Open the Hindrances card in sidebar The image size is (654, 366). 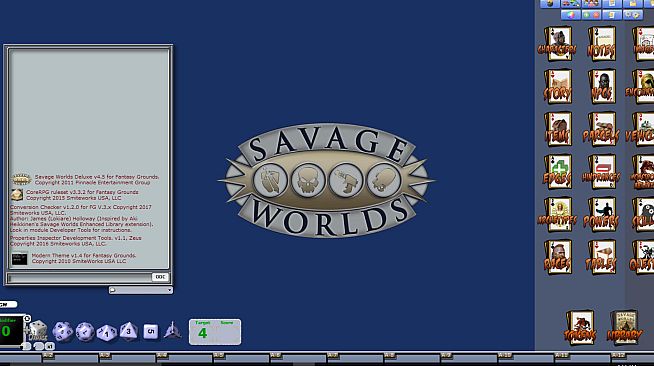[601, 172]
